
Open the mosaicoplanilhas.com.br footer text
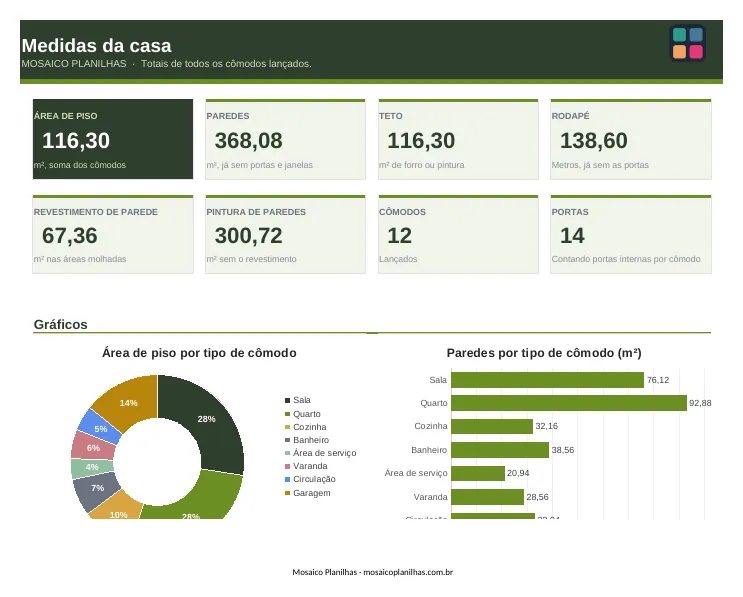pyautogui.click(x=408, y=572)
